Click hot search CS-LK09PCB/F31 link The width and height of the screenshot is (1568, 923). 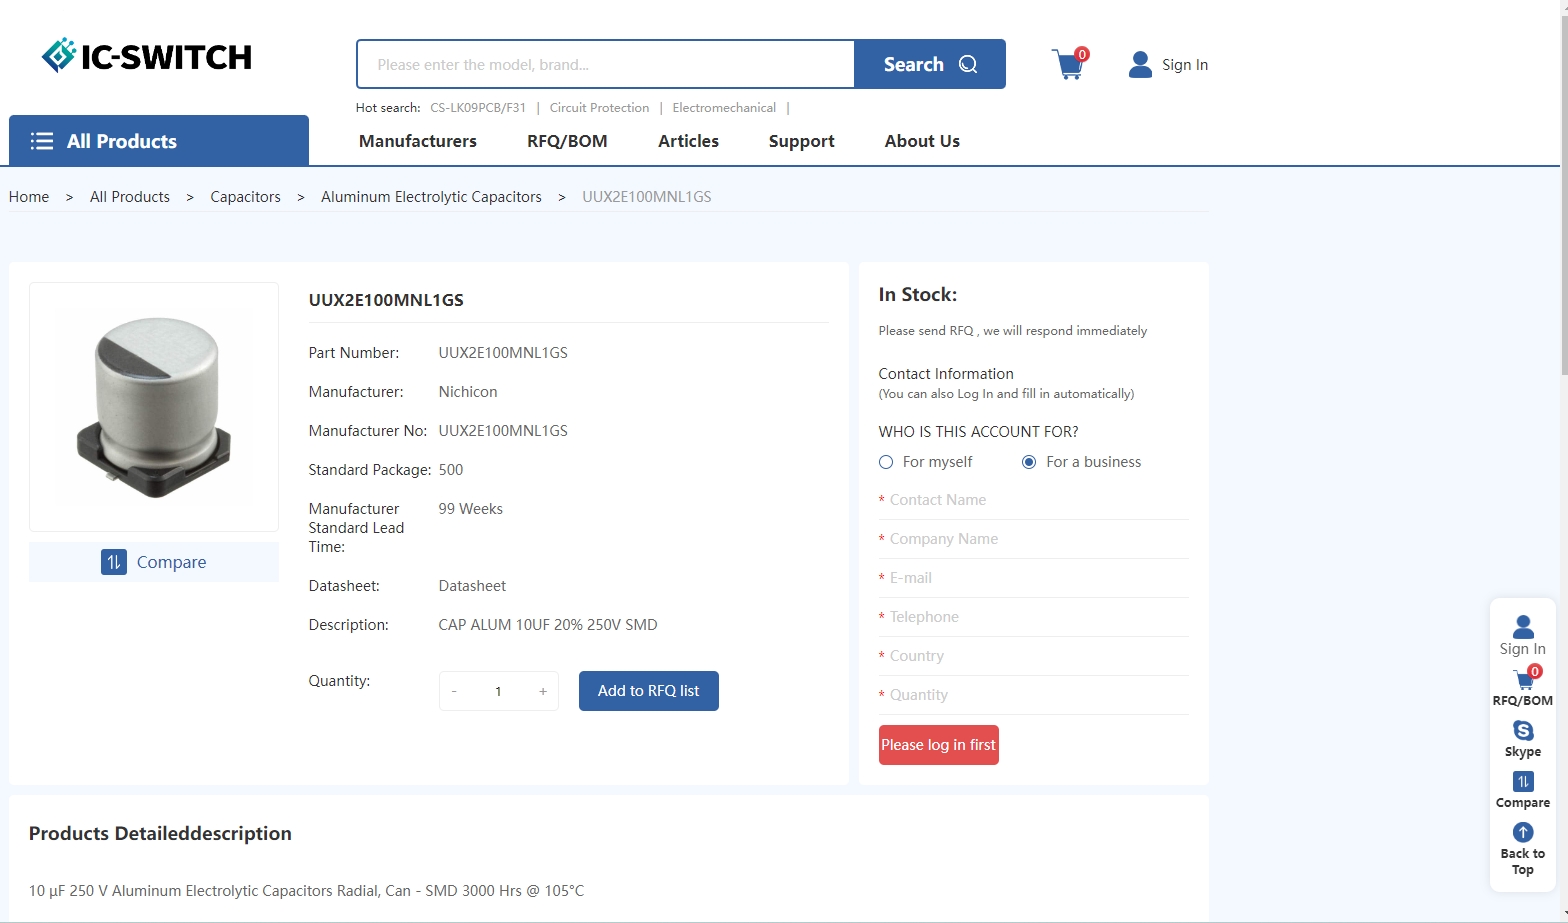coord(478,108)
